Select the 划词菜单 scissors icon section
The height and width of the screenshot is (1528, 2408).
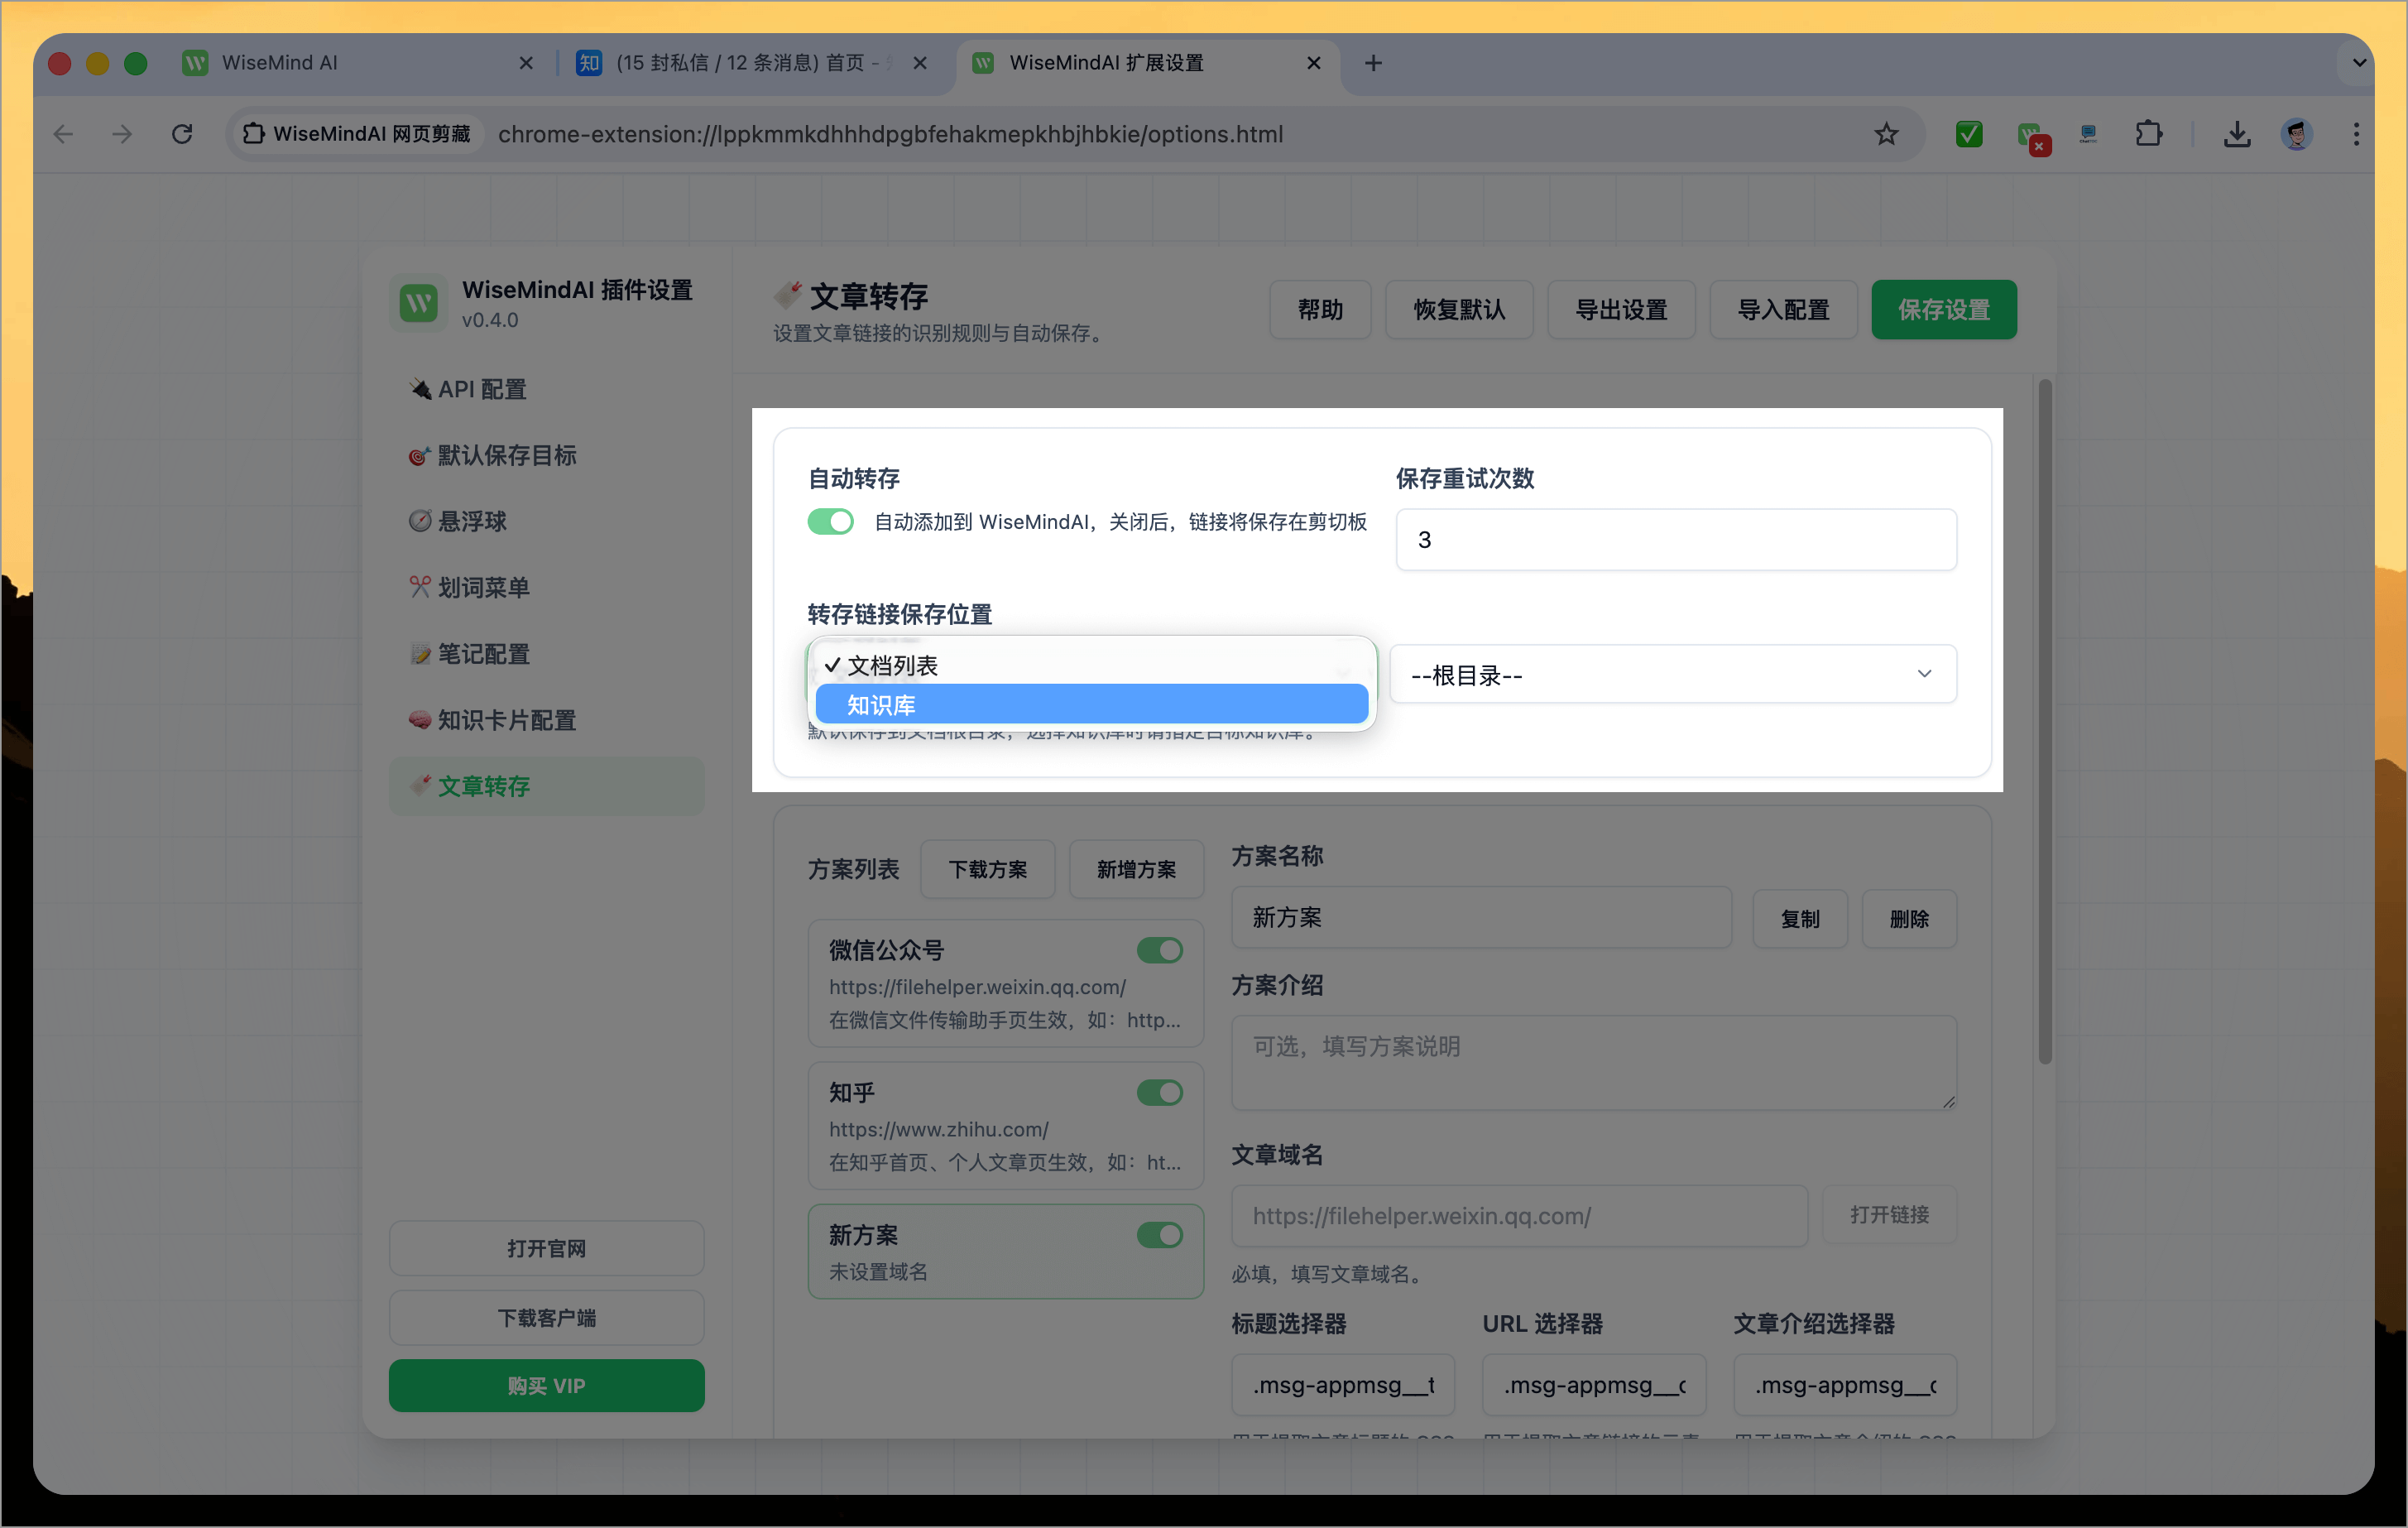[483, 587]
